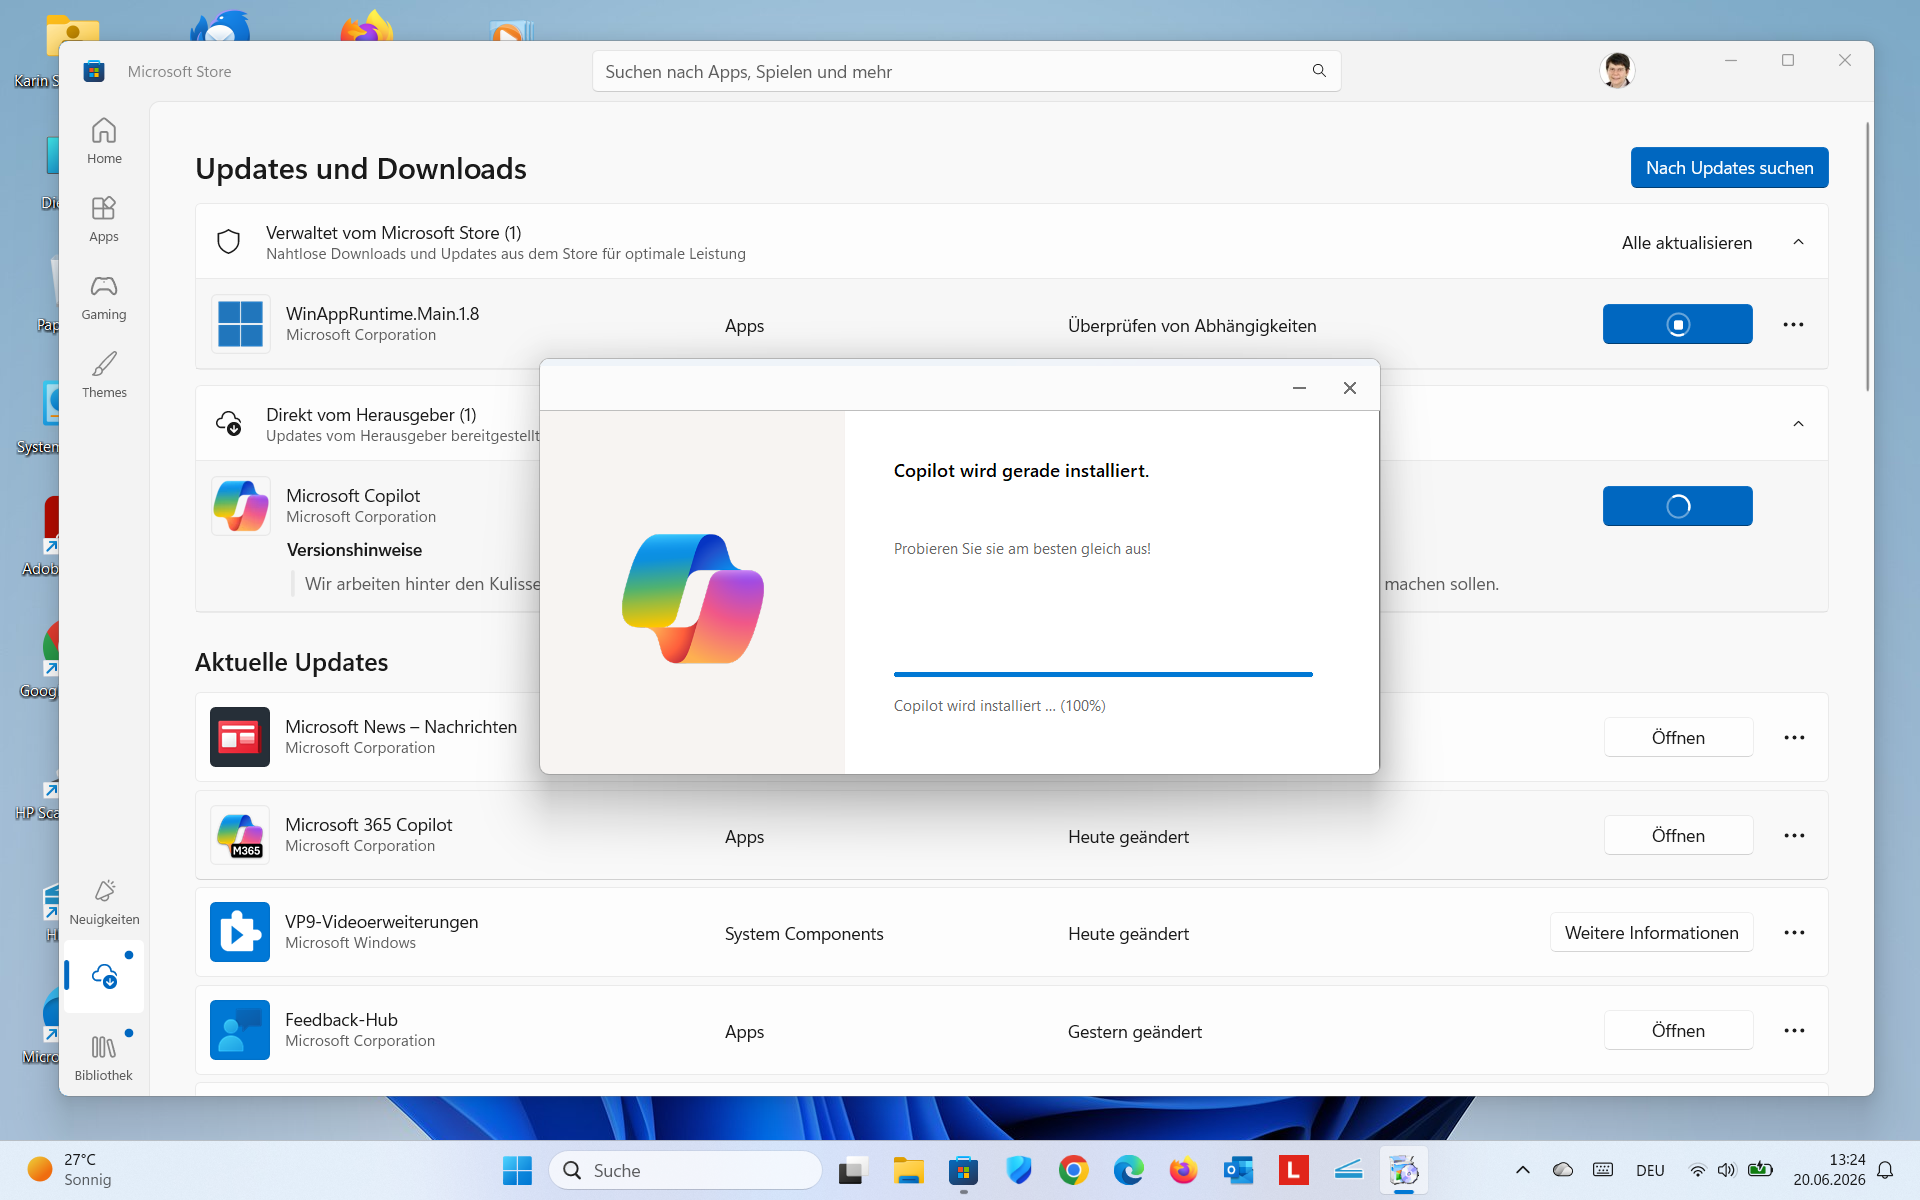Collapse the Verwaltet vom Microsoft Store group

tap(1798, 242)
